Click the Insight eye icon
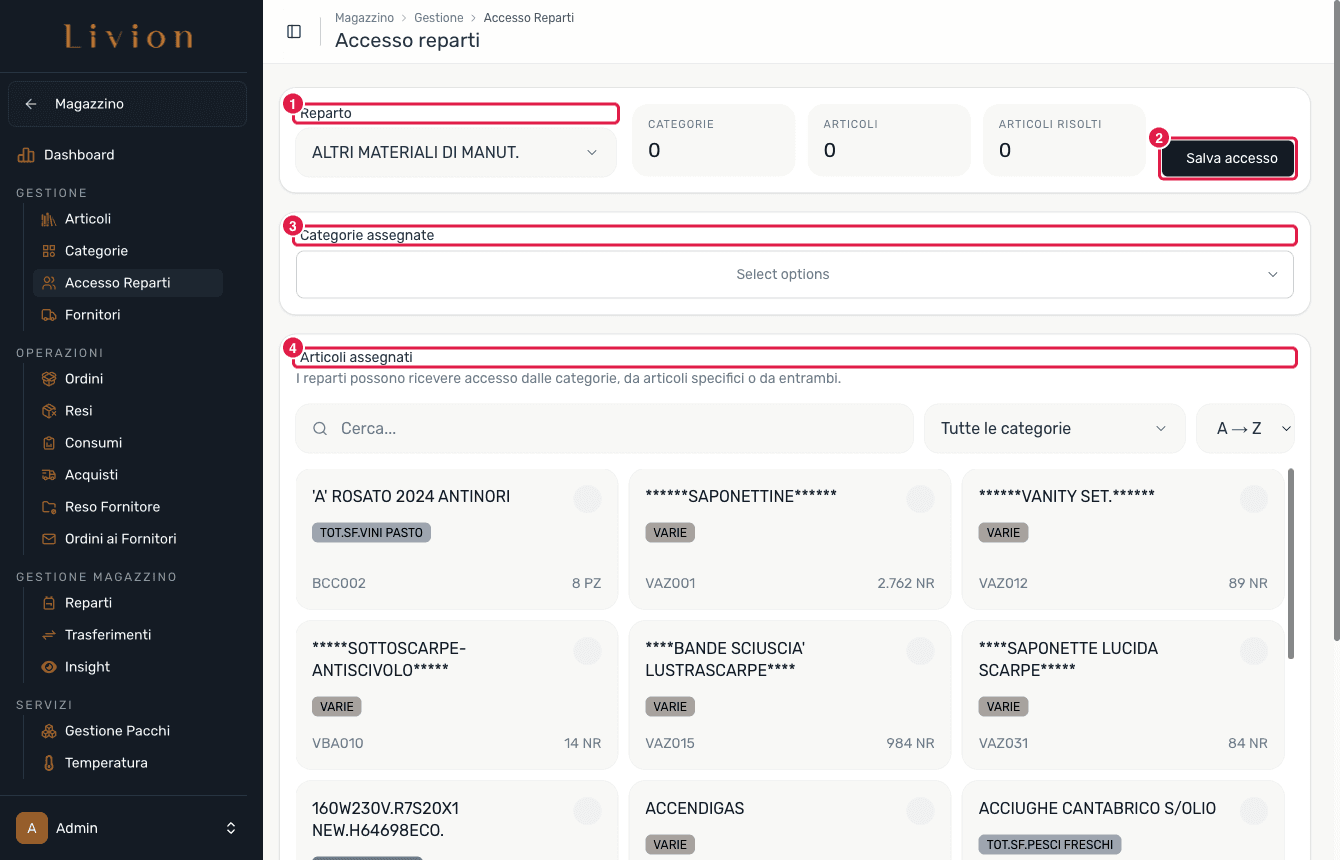 point(48,667)
